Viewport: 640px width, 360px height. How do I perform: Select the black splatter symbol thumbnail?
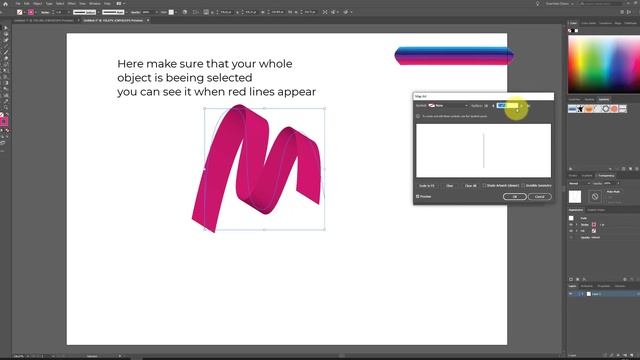click(x=580, y=109)
